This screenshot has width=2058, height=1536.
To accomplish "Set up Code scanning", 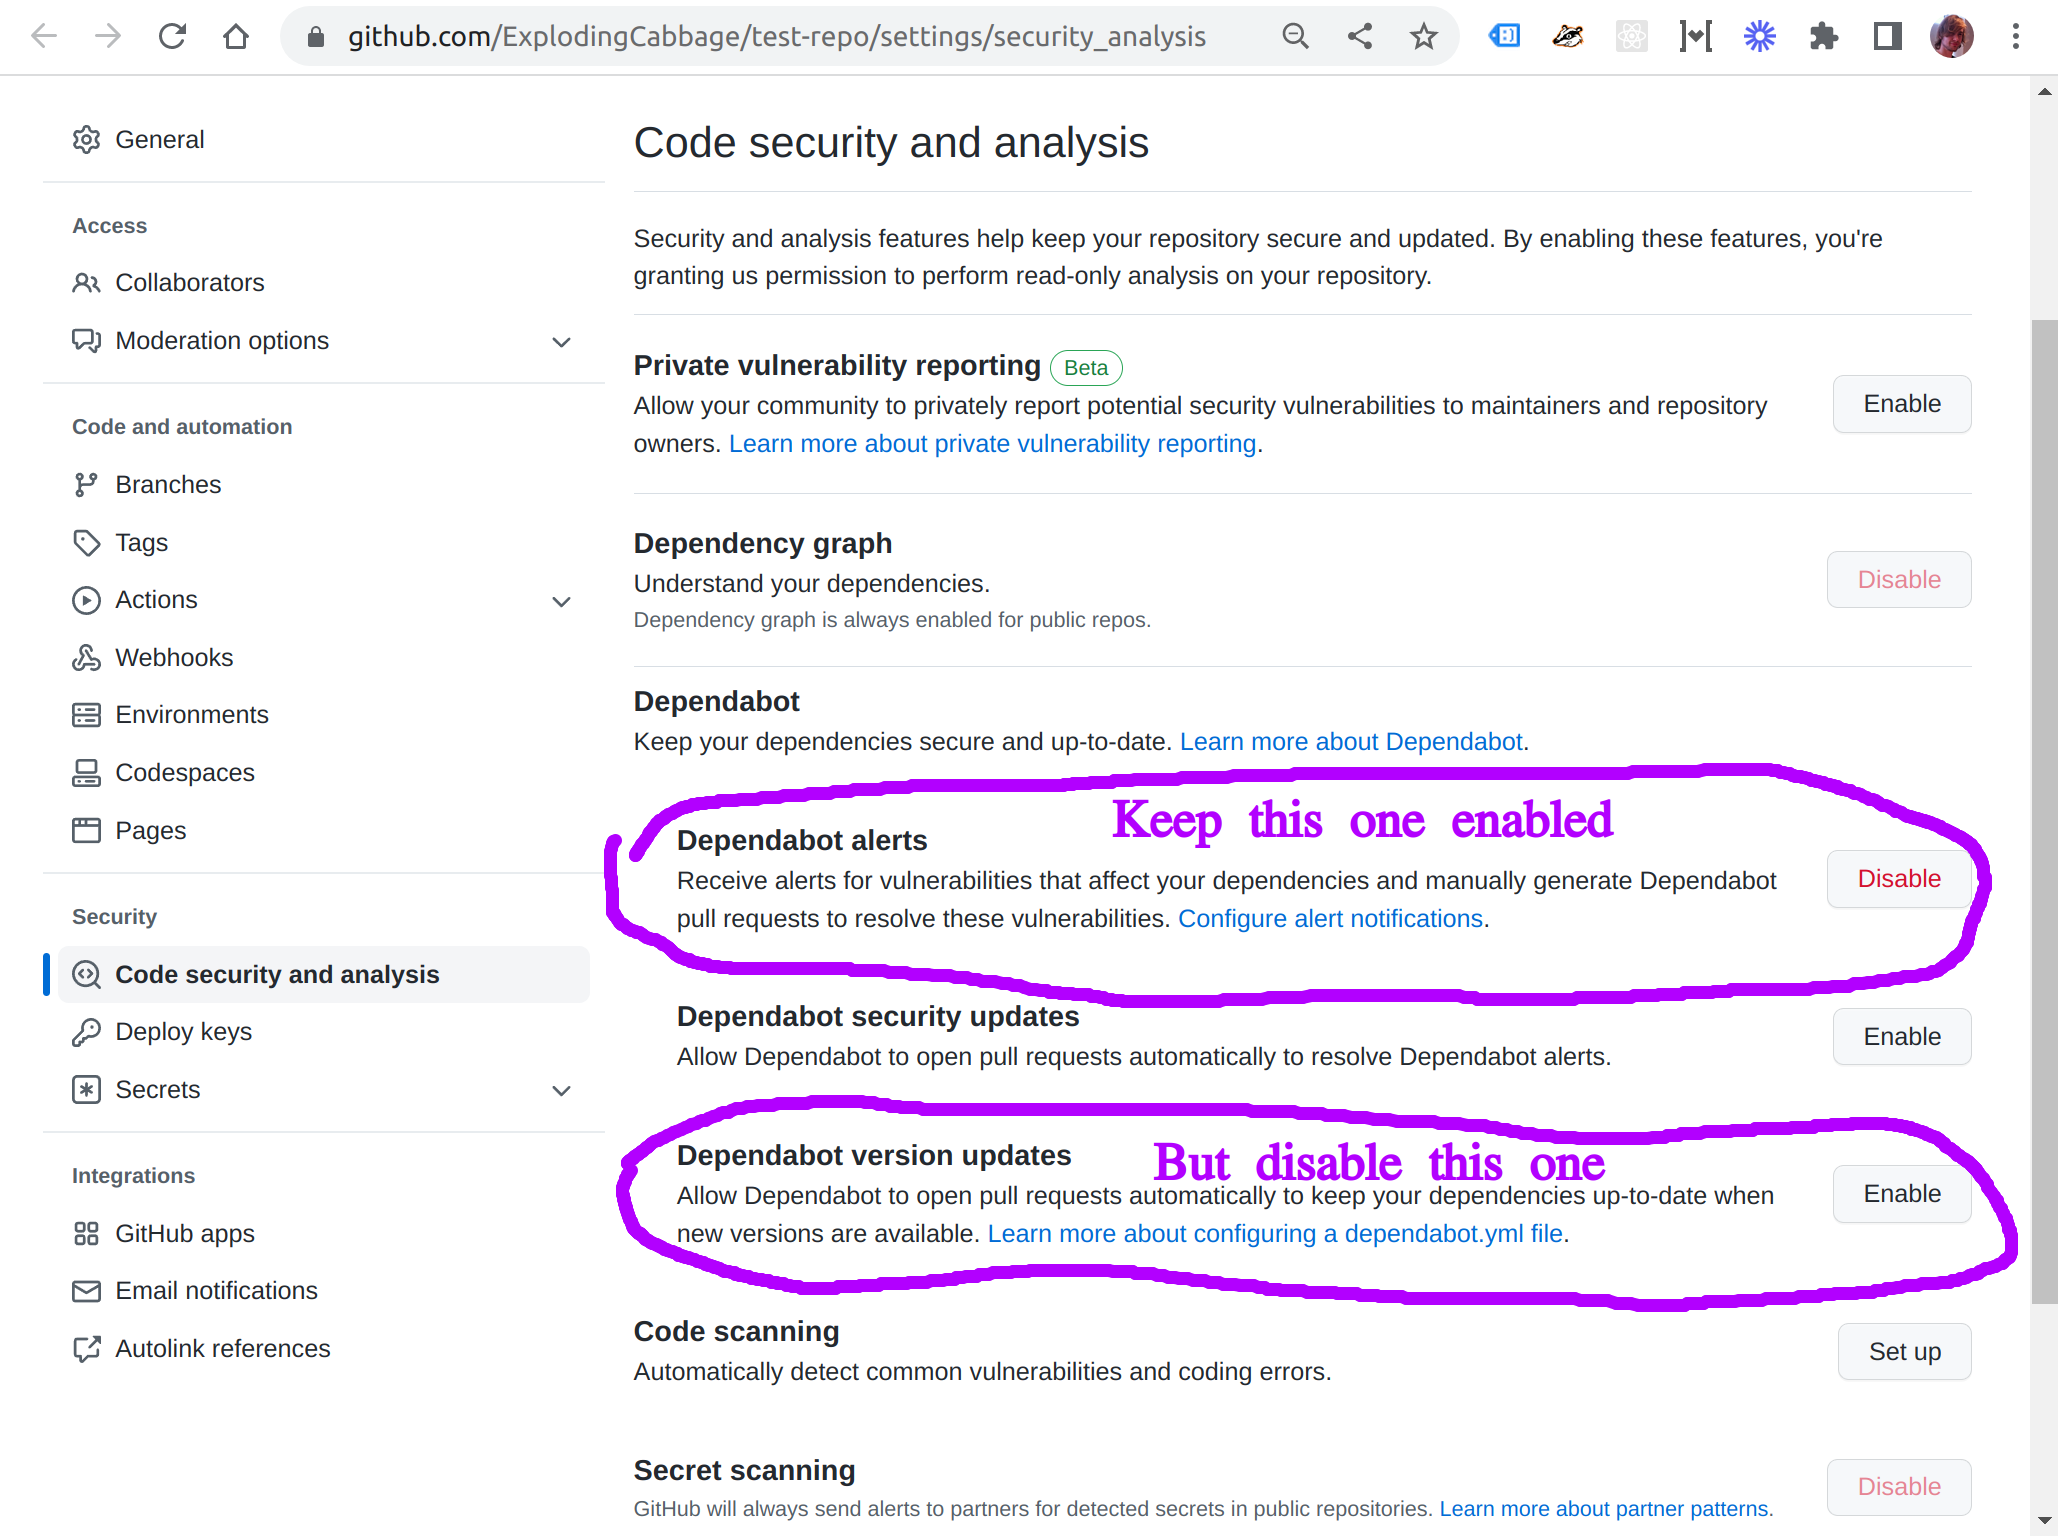I will (x=1904, y=1352).
